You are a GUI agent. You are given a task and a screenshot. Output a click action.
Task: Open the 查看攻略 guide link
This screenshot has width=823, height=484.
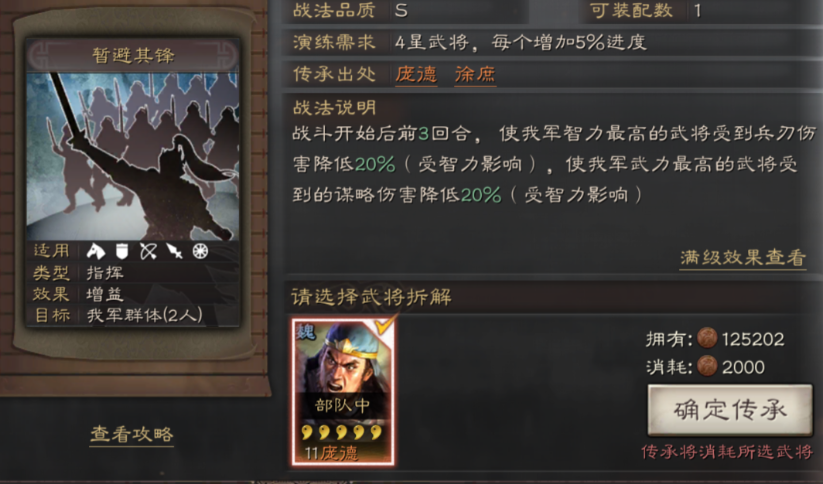coord(132,434)
